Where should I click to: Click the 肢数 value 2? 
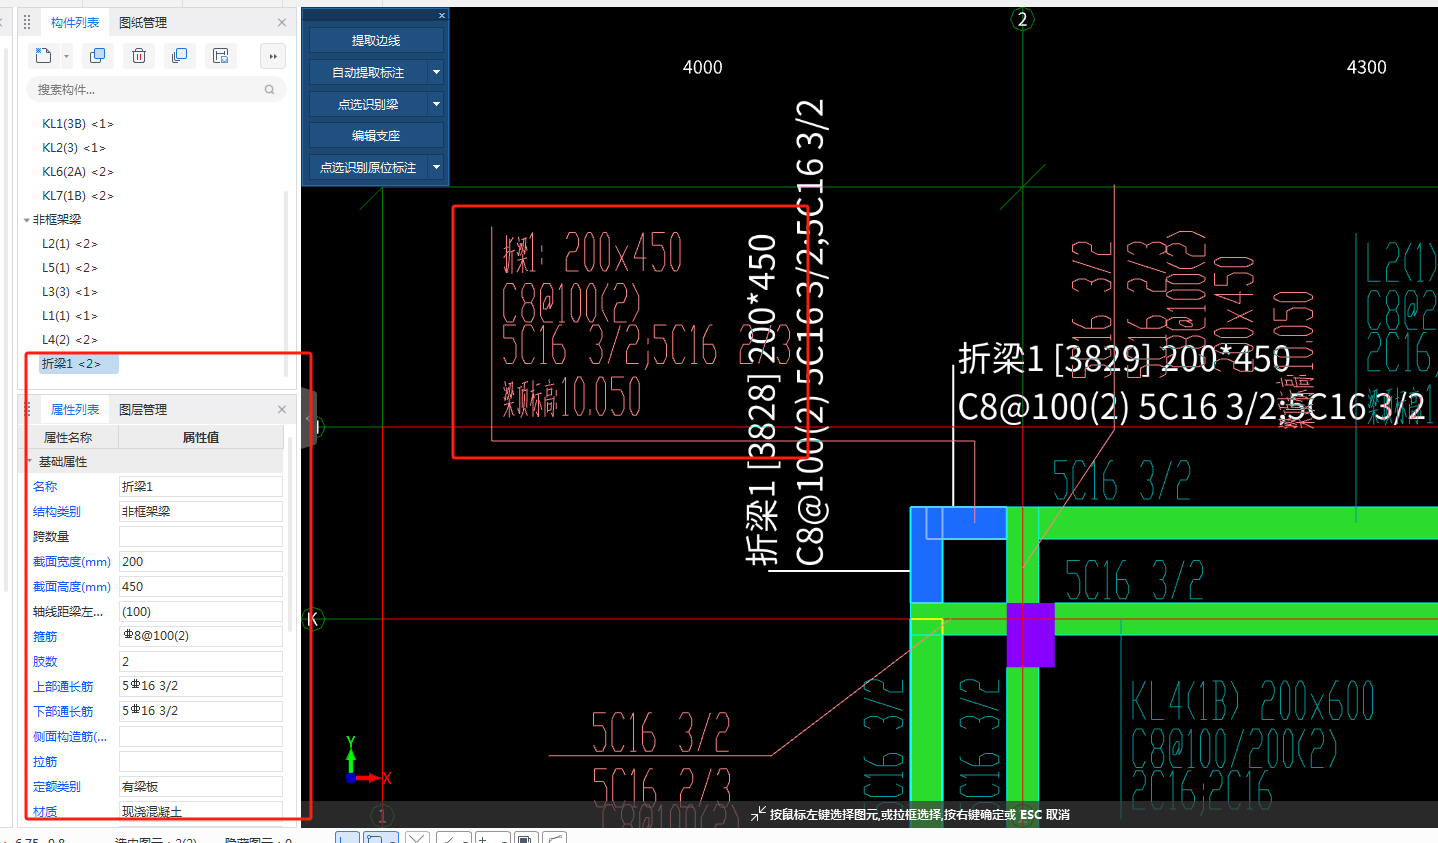pyautogui.click(x=201, y=661)
